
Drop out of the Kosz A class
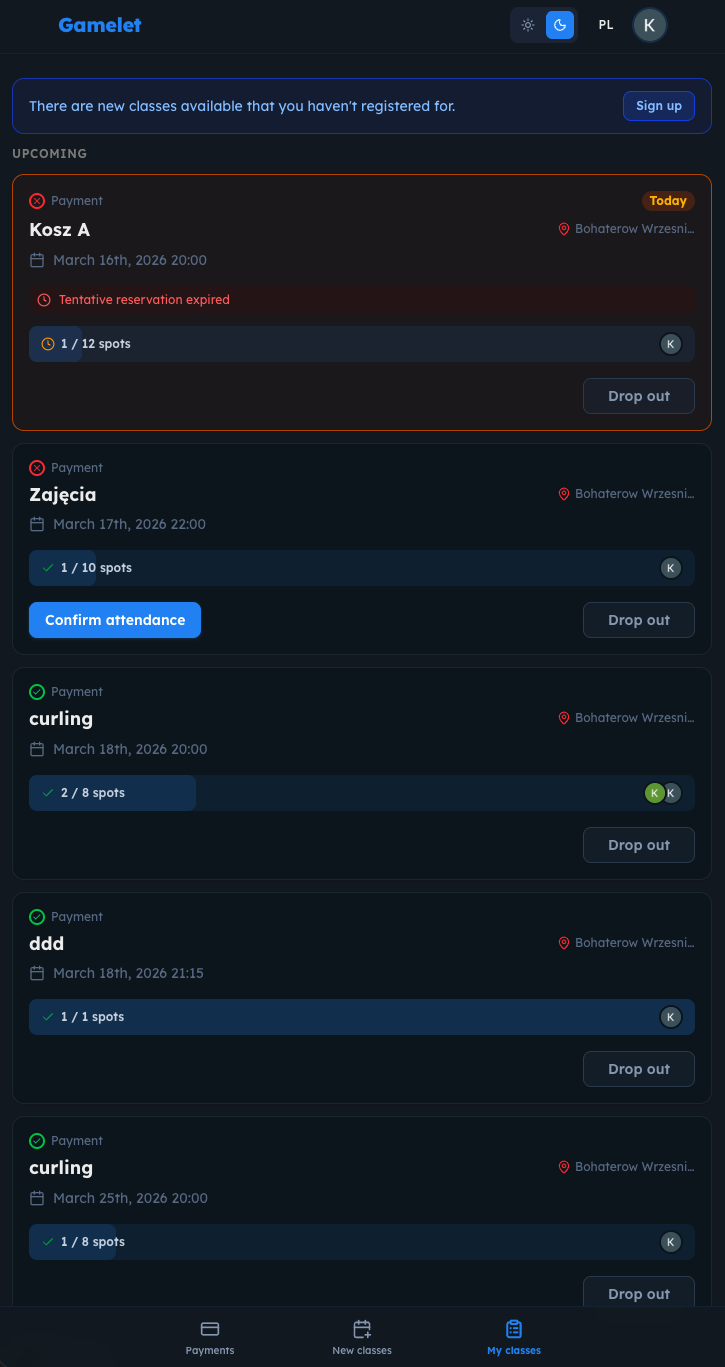[638, 395]
